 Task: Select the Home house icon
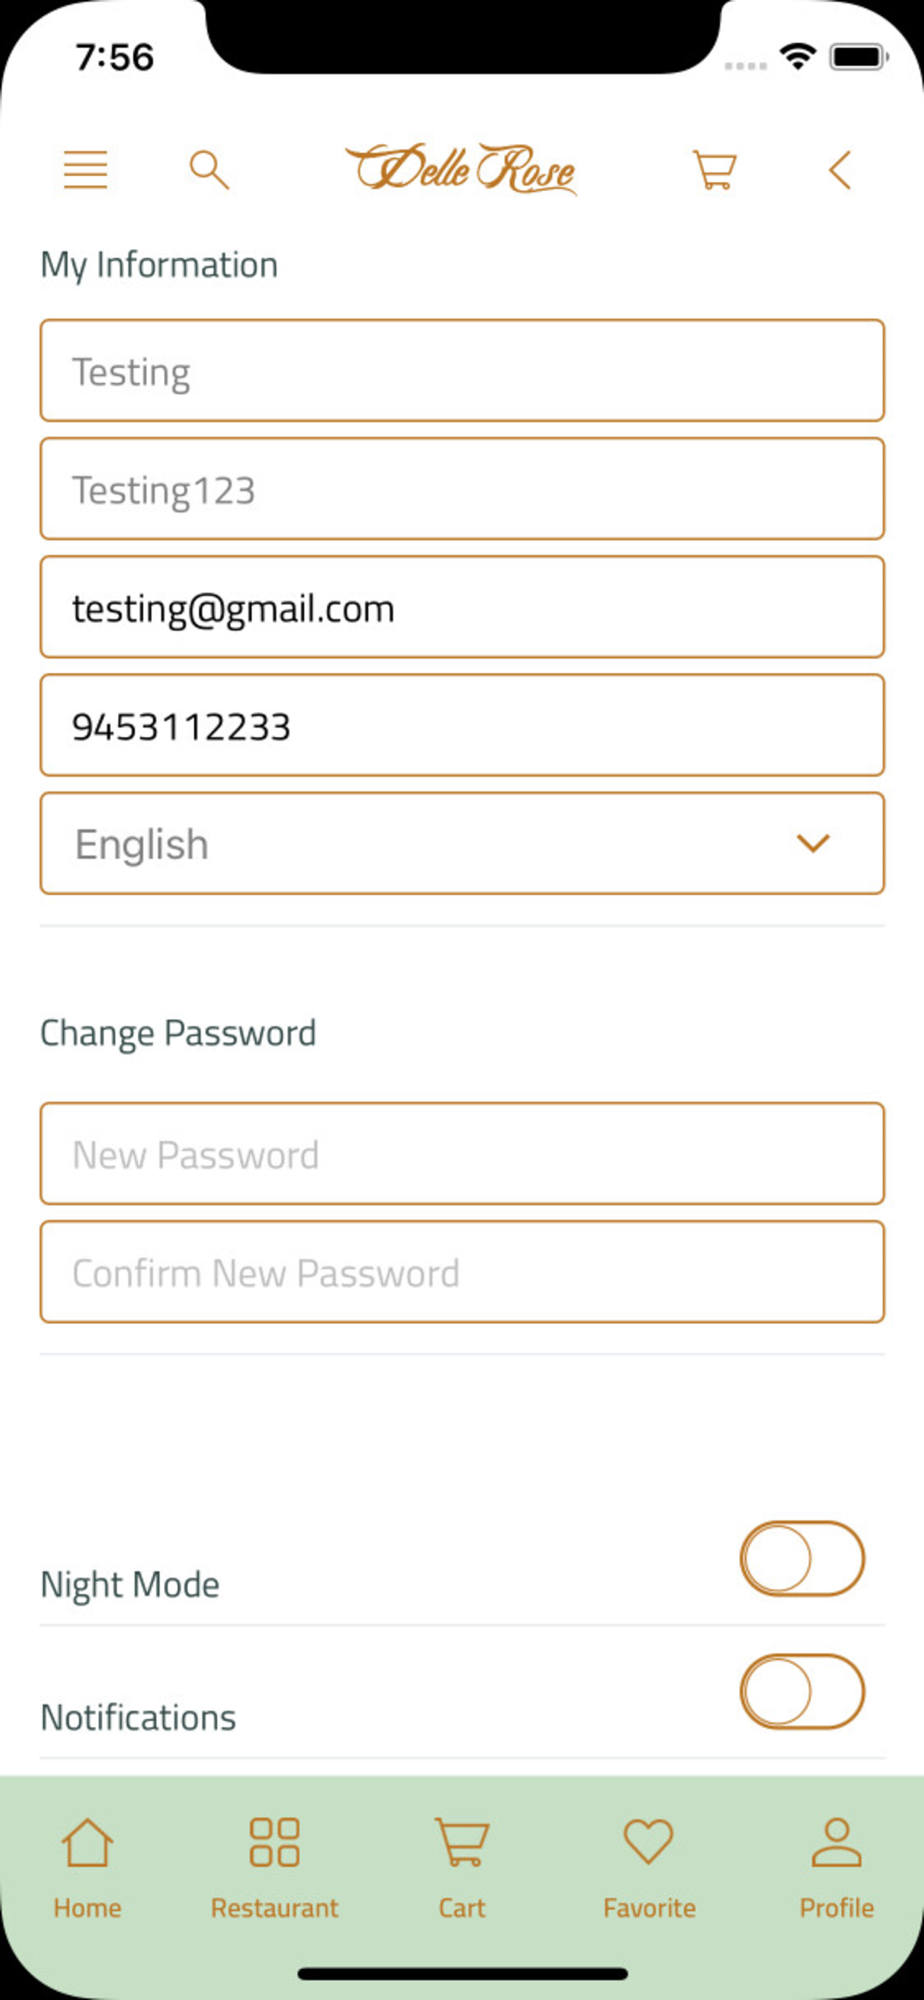pyautogui.click(x=88, y=1842)
